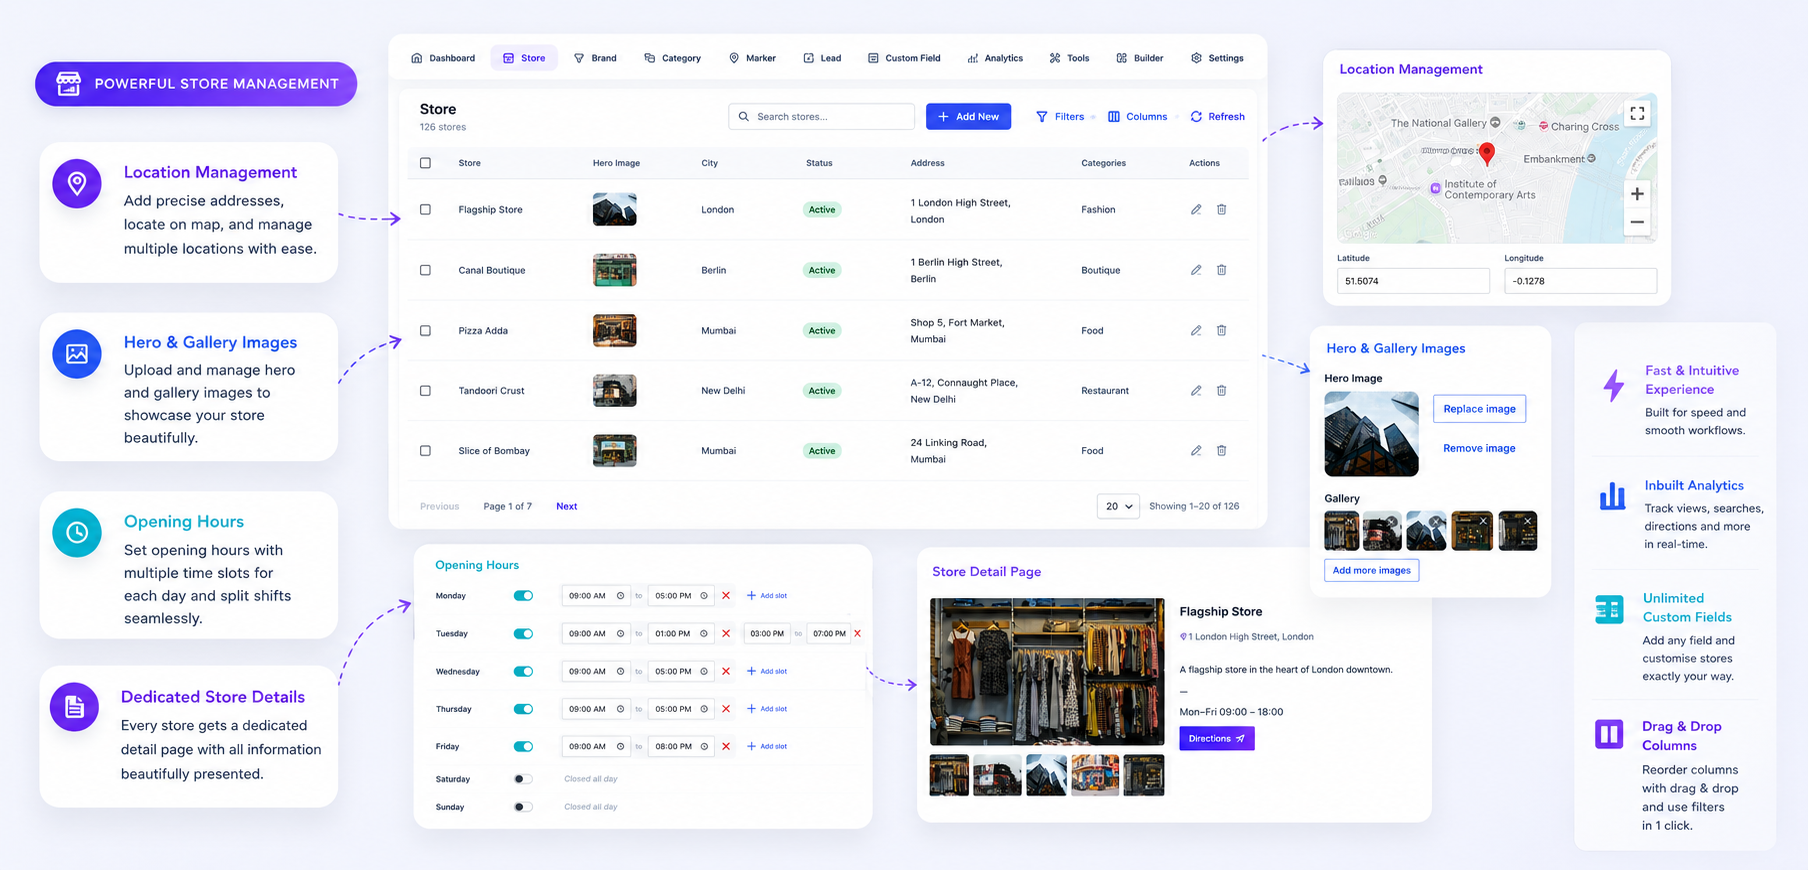1808x870 pixels.
Task: Open Monday 05:00 PM end time picker
Action: tap(681, 596)
